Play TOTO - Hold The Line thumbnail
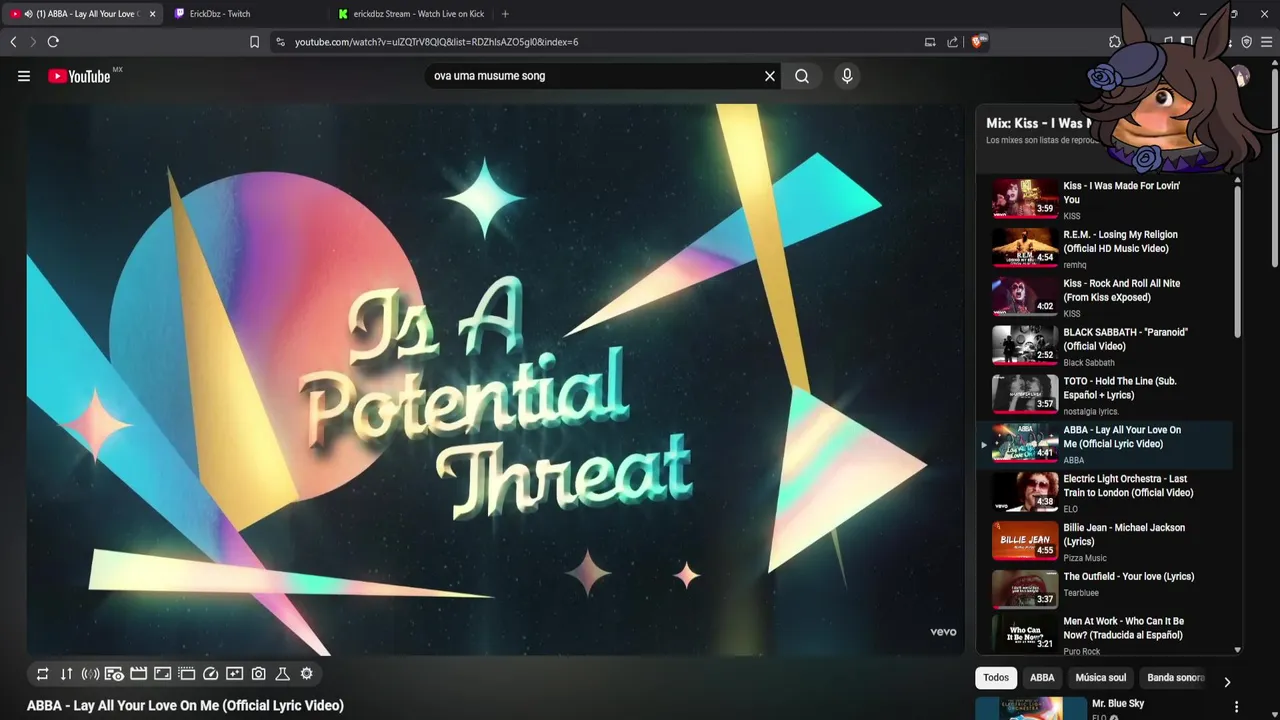Screen dimensions: 1280x720 pos(1024,394)
